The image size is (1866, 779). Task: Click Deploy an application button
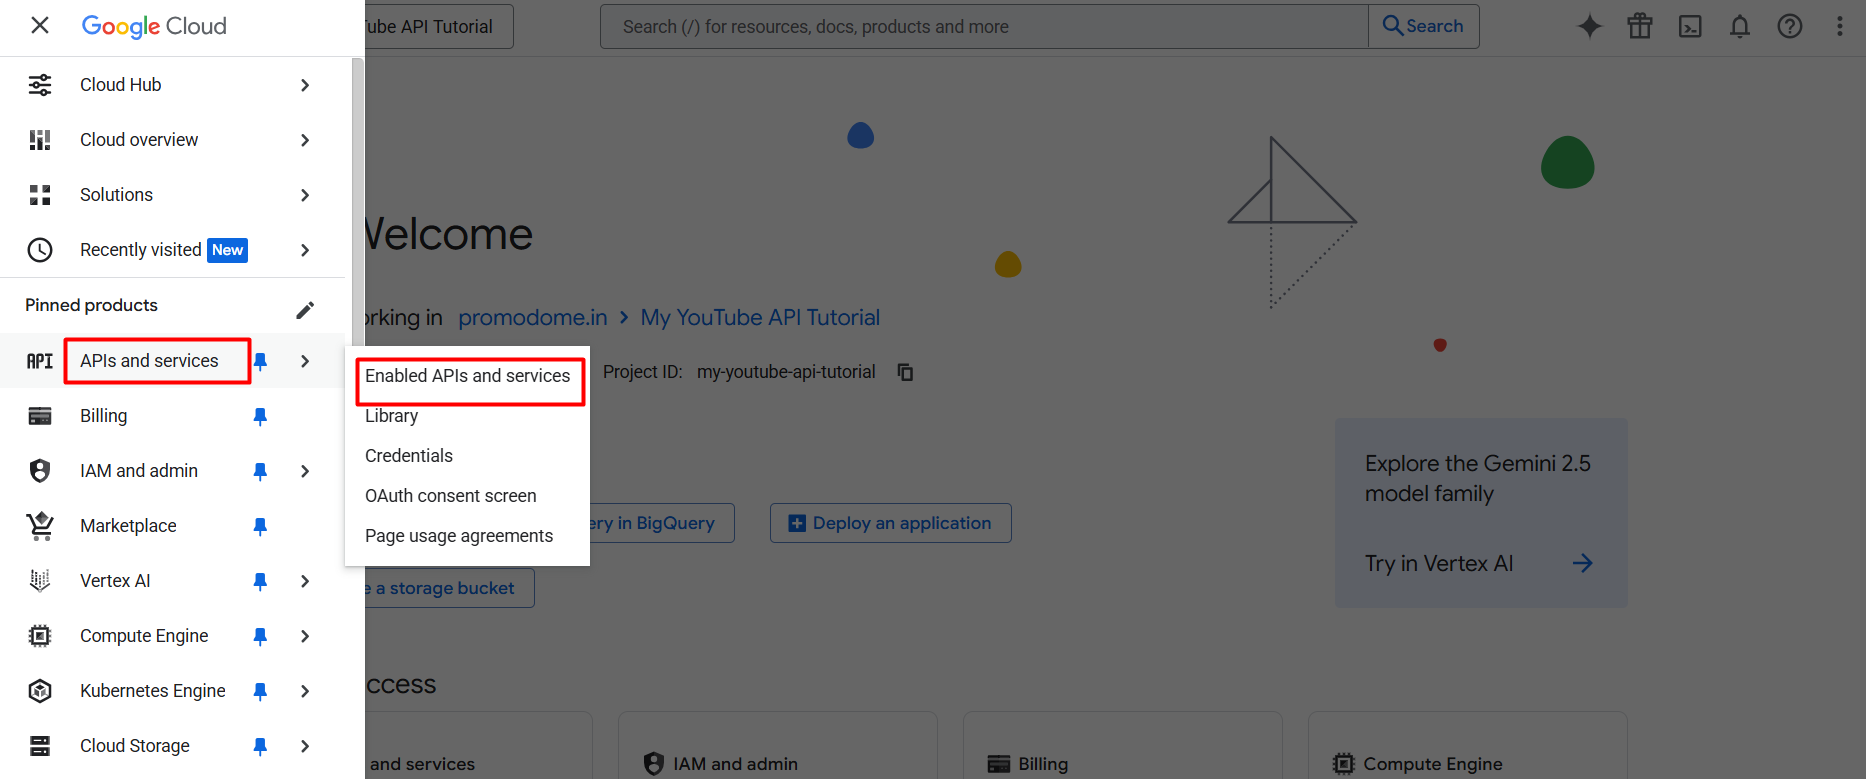click(x=890, y=523)
